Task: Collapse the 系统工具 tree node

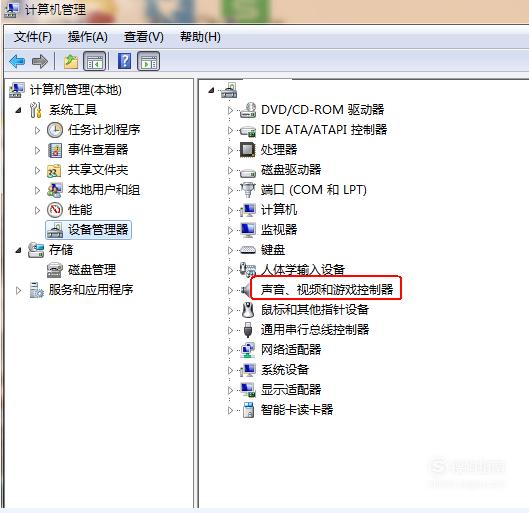Action: (19, 110)
